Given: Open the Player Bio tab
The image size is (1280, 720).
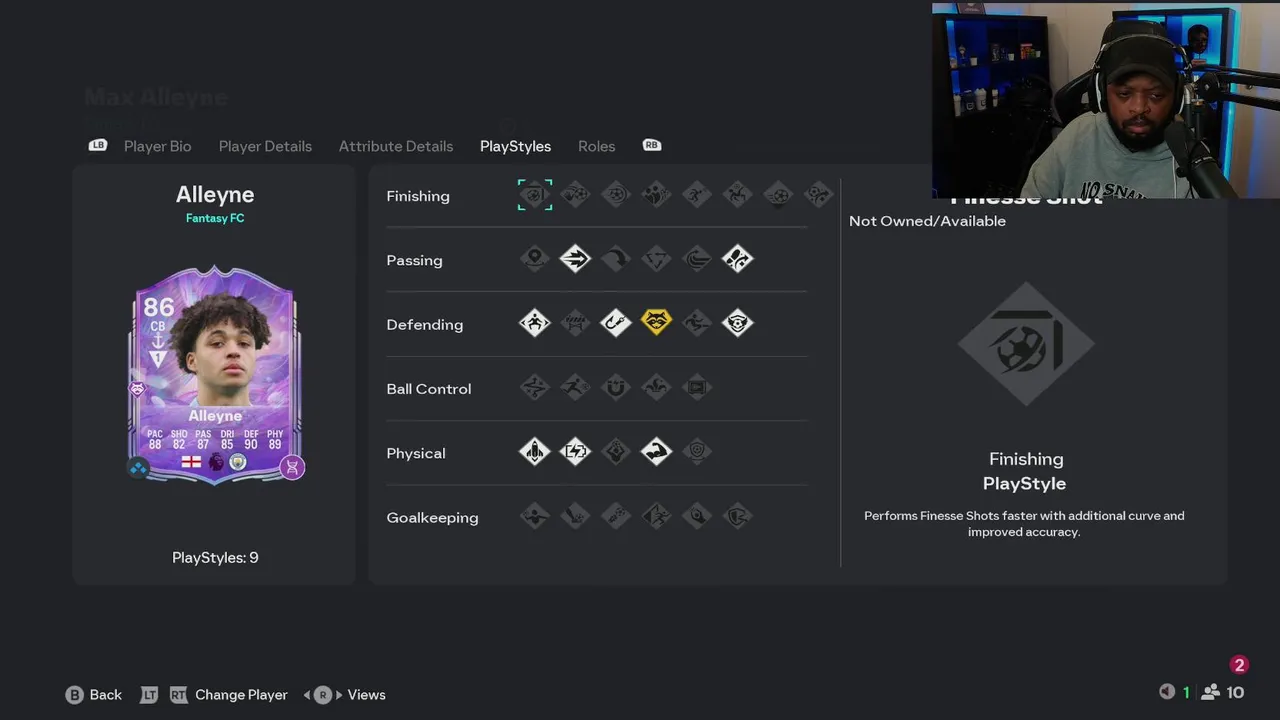Looking at the screenshot, I should [x=157, y=146].
